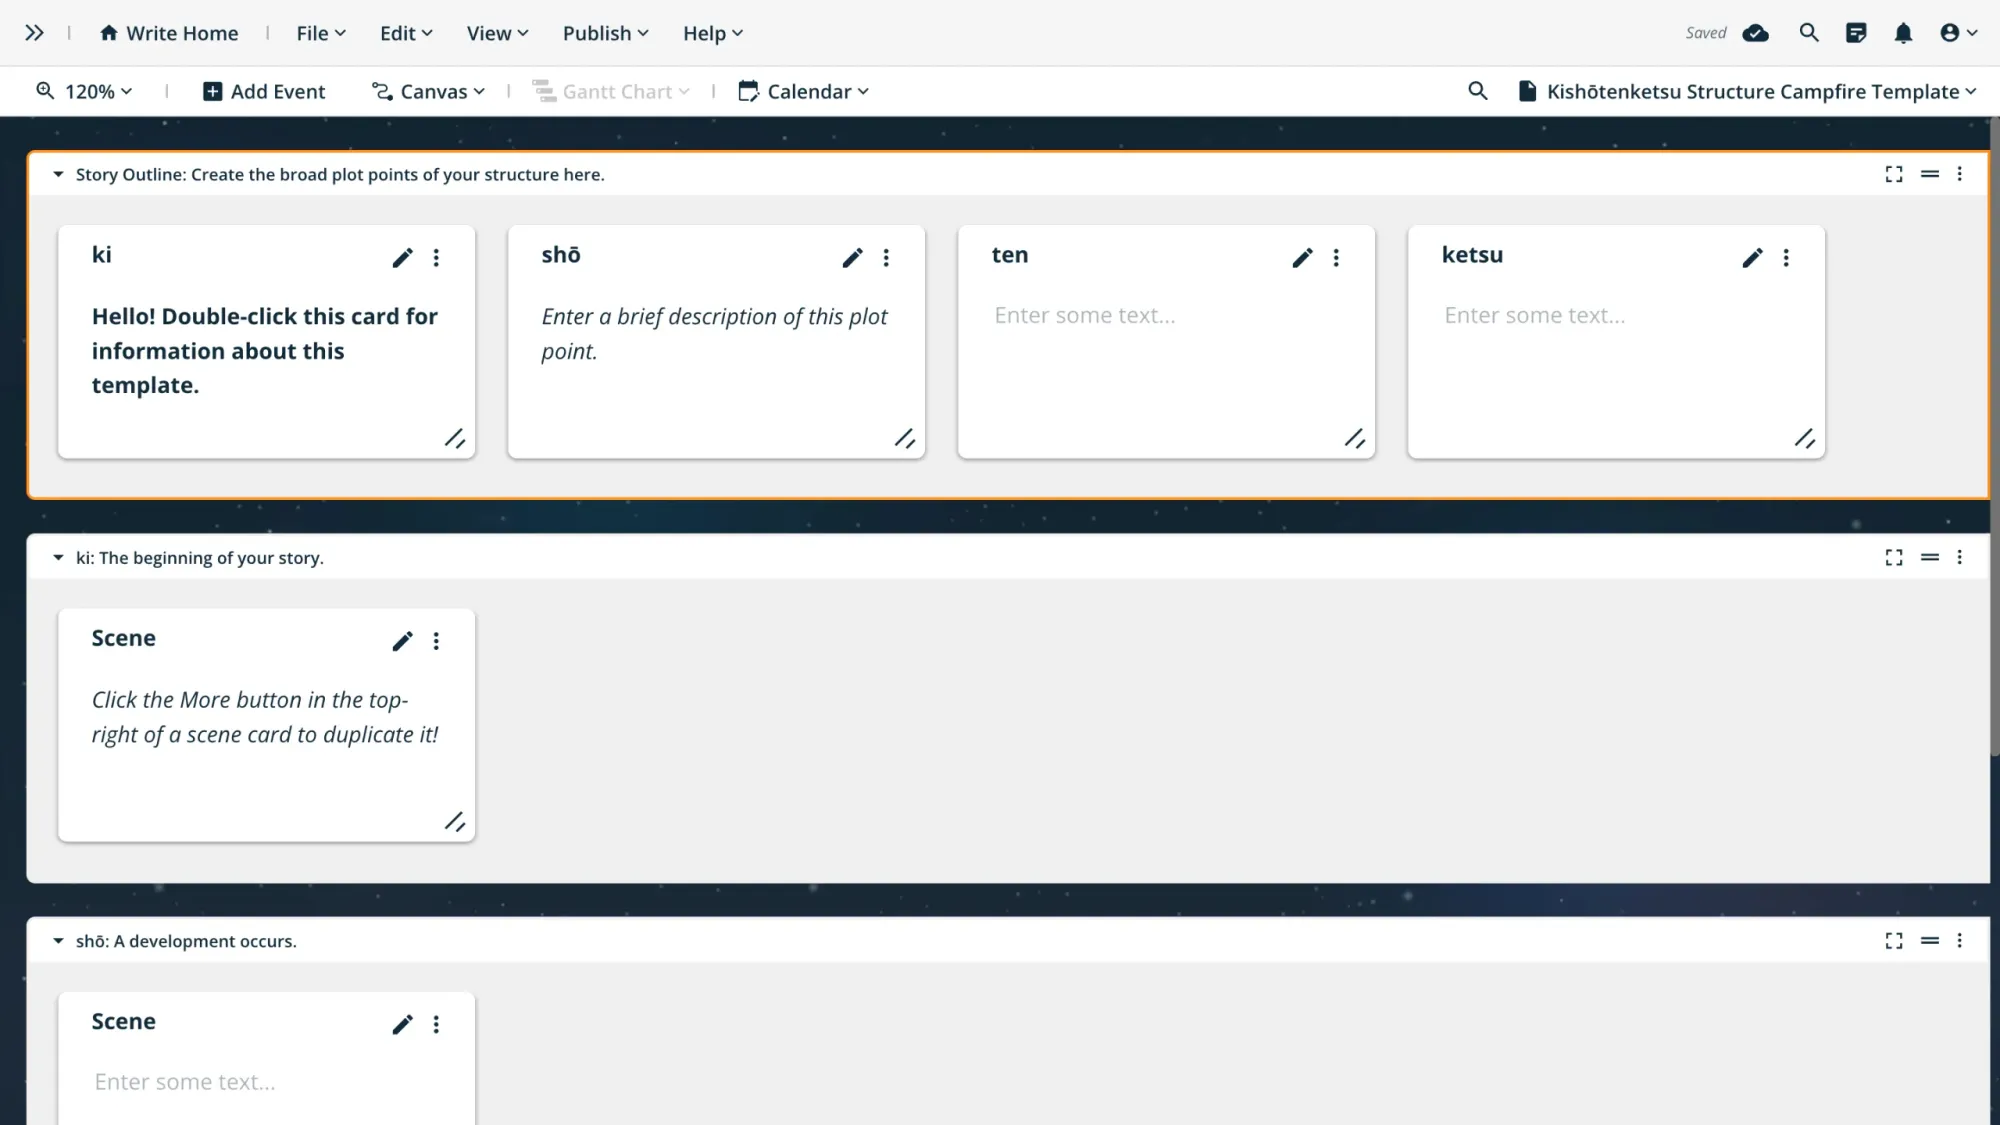Screen dimensions: 2000x1125
Task: Click the fullscreen icon on Story Outline row
Action: [1893, 174]
